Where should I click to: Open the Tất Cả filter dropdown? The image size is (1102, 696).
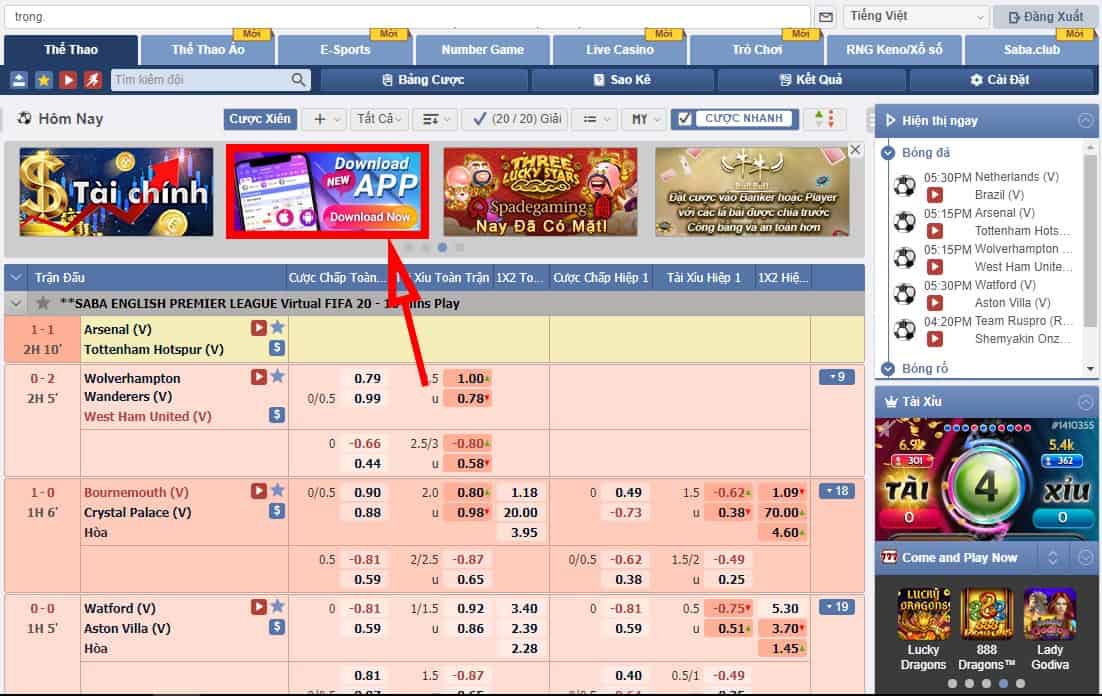[x=378, y=119]
